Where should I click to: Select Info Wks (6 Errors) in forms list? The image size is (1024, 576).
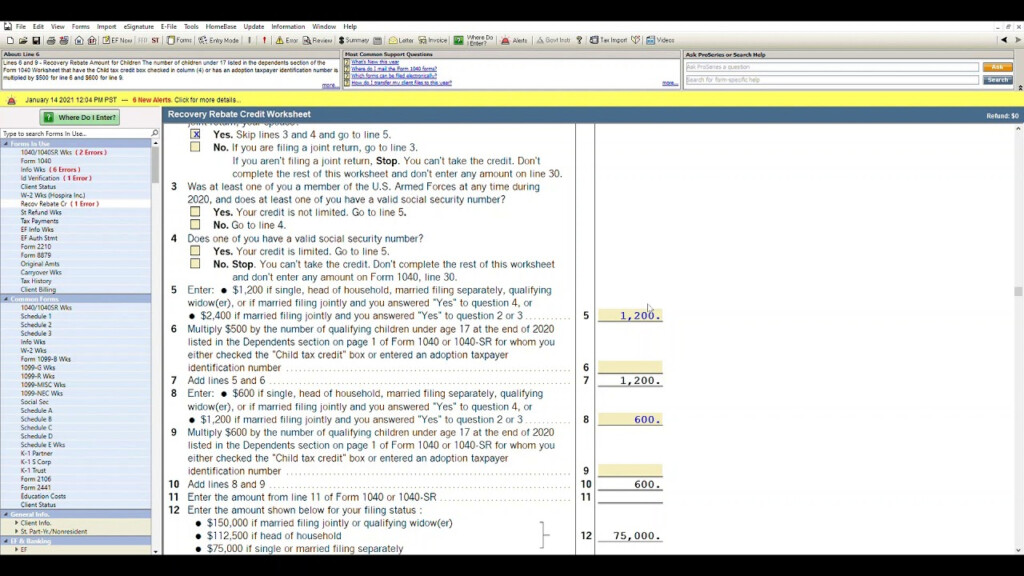50,169
